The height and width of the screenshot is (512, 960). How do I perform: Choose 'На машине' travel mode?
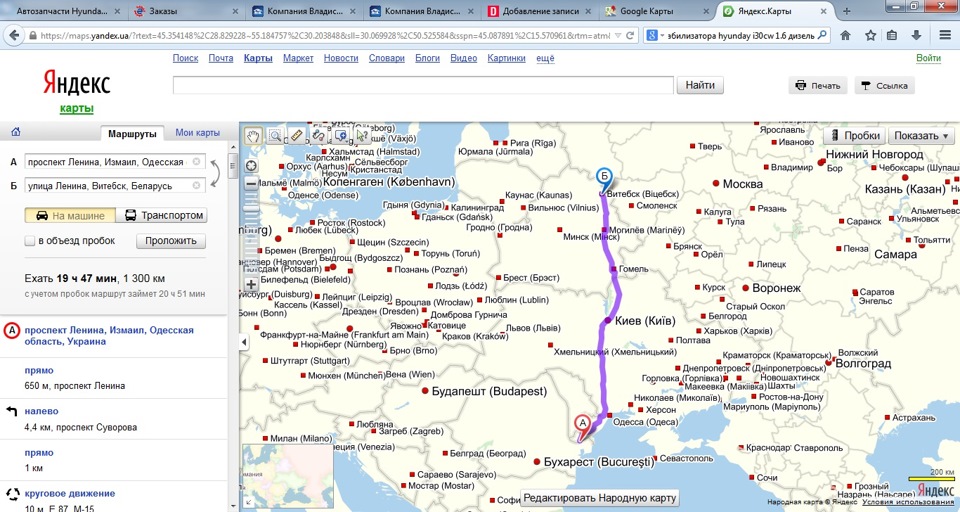point(70,216)
